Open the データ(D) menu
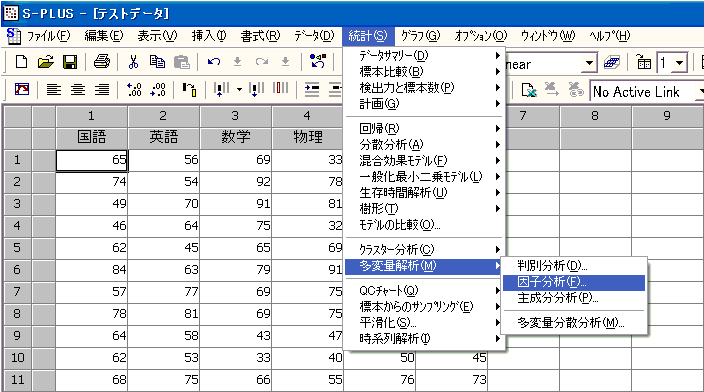This screenshot has height=392, width=704. [314, 35]
